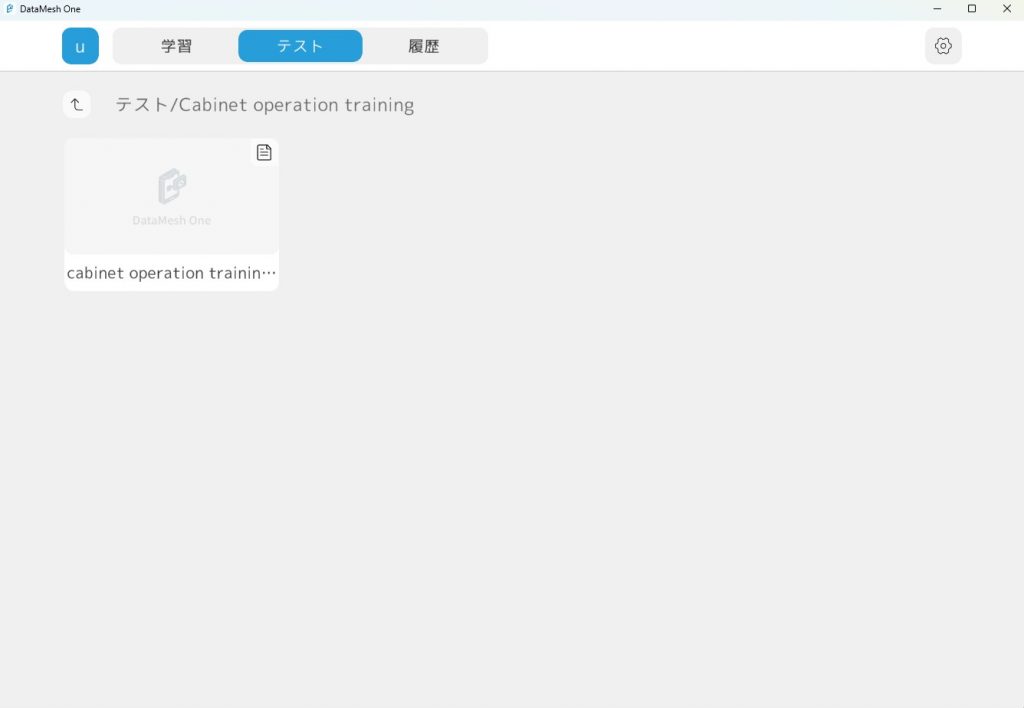Screen dimensions: 1024x708
Task: Switch to the 学習 tab
Action: [x=176, y=46]
